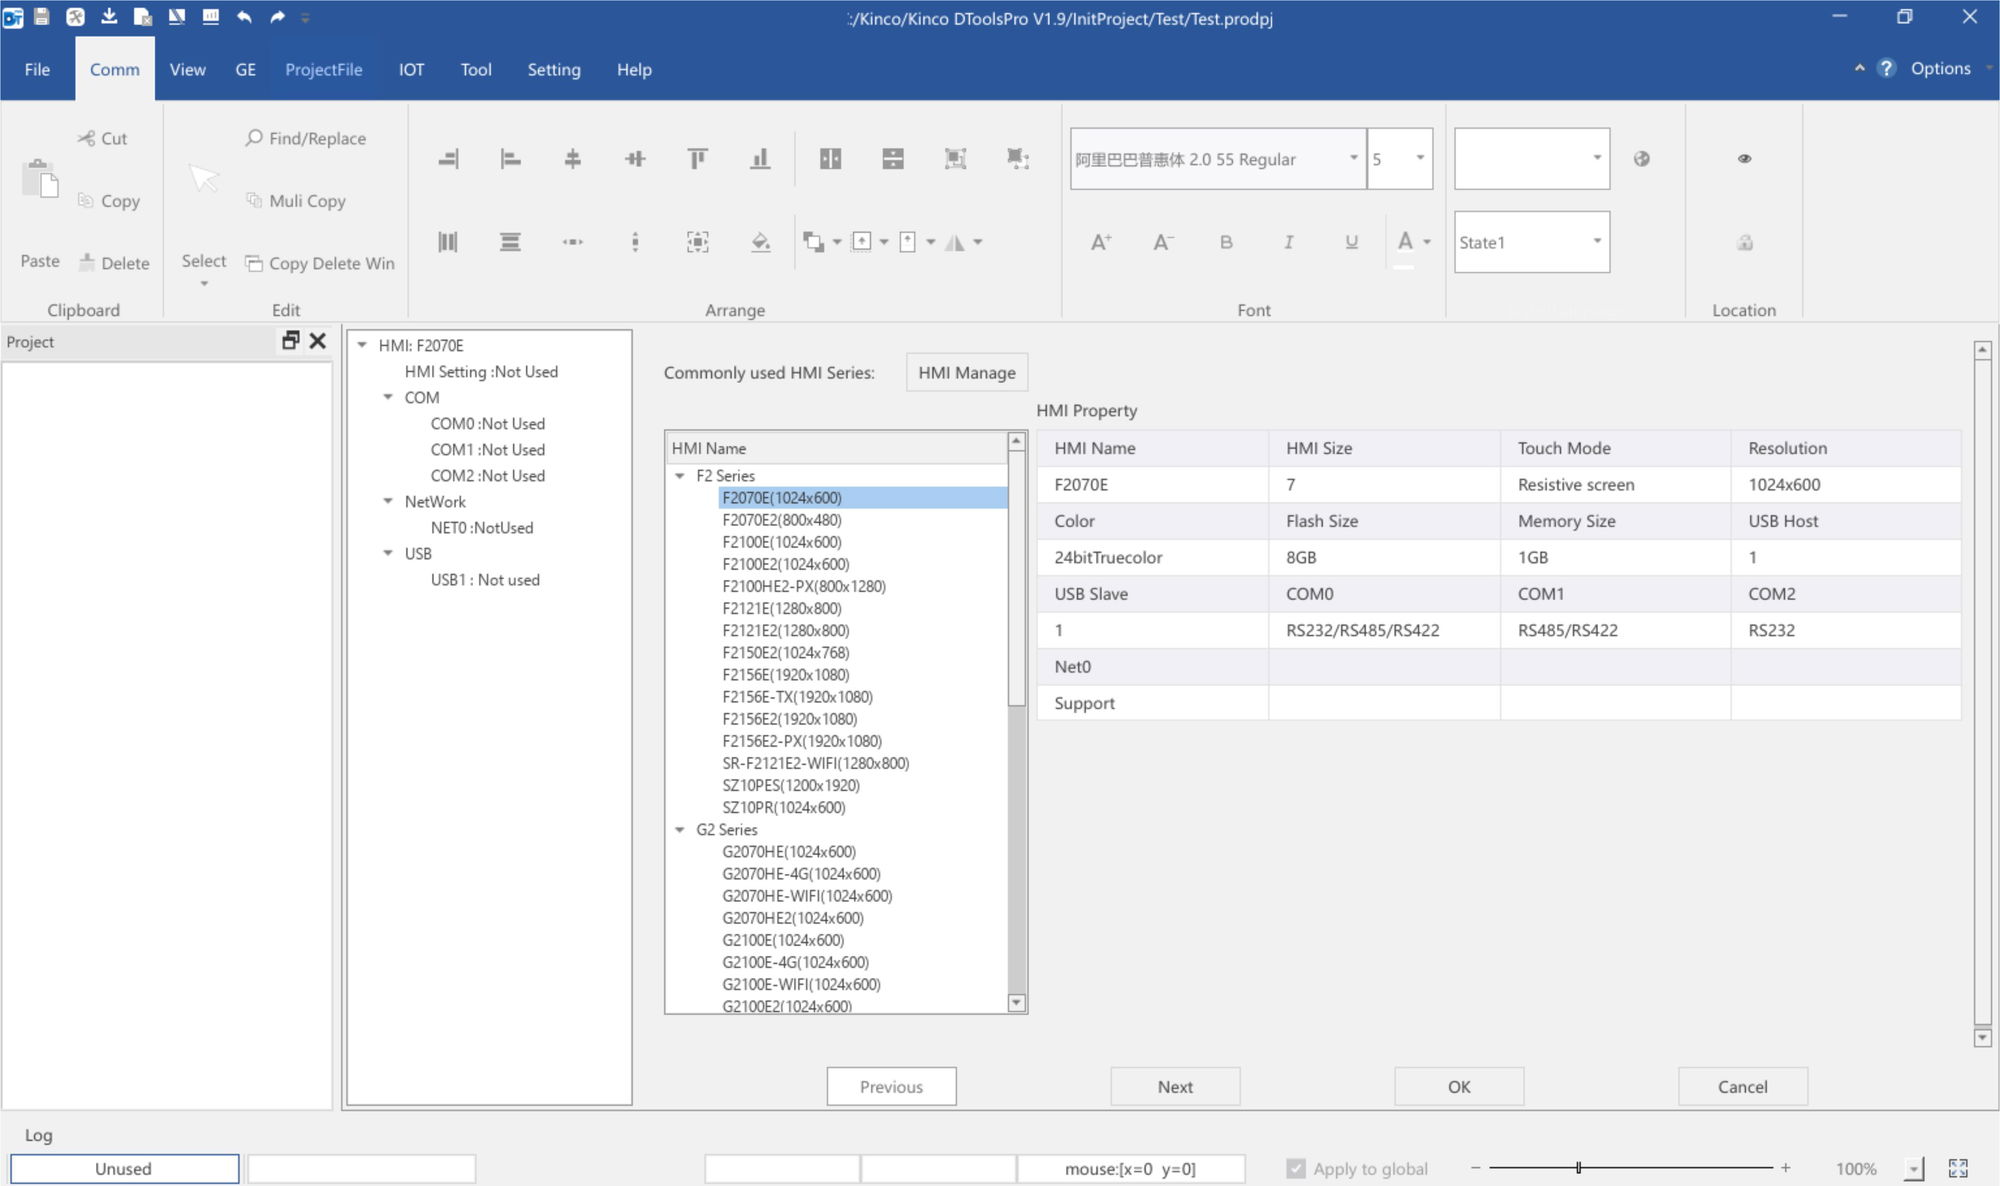The width and height of the screenshot is (2000, 1186).
Task: Click the paint bucket fill icon
Action: pos(760,242)
